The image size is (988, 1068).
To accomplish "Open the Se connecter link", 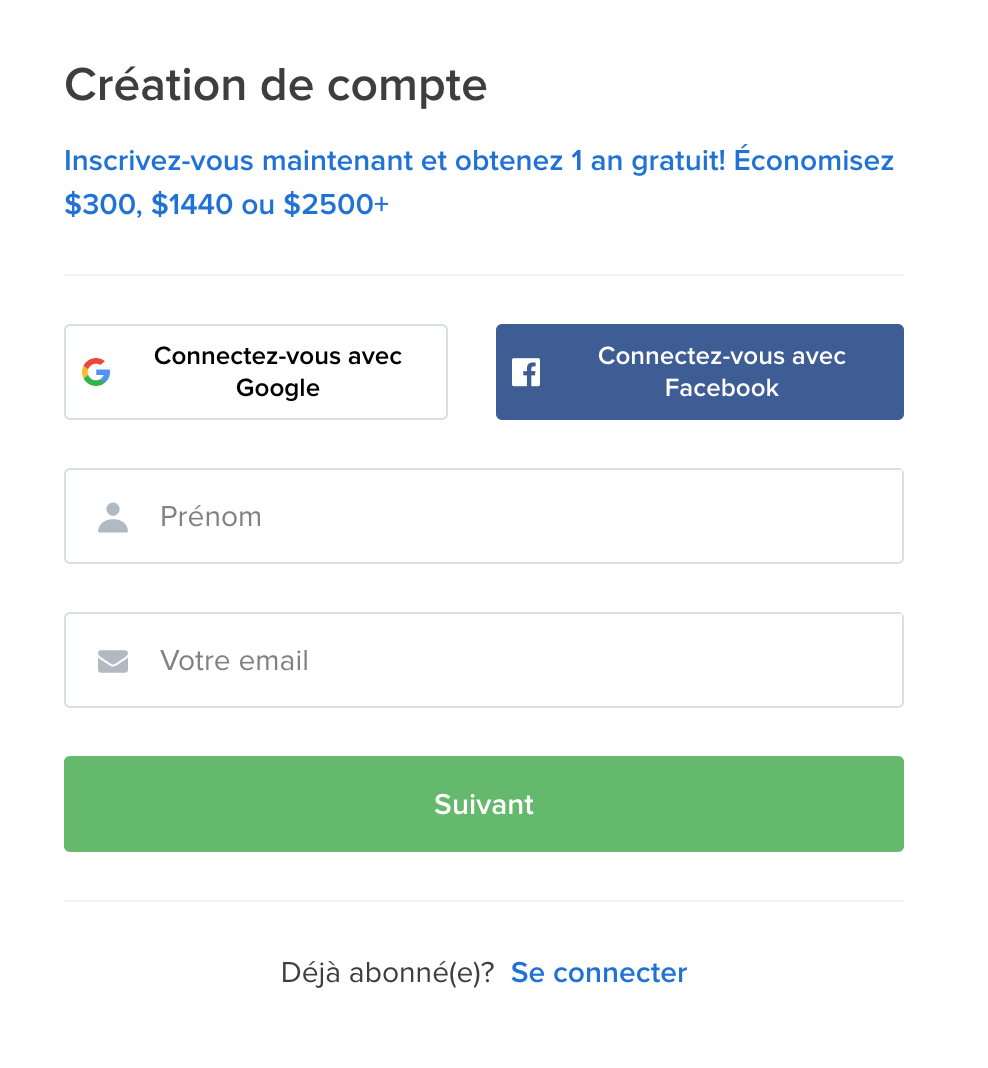I will pos(598,973).
